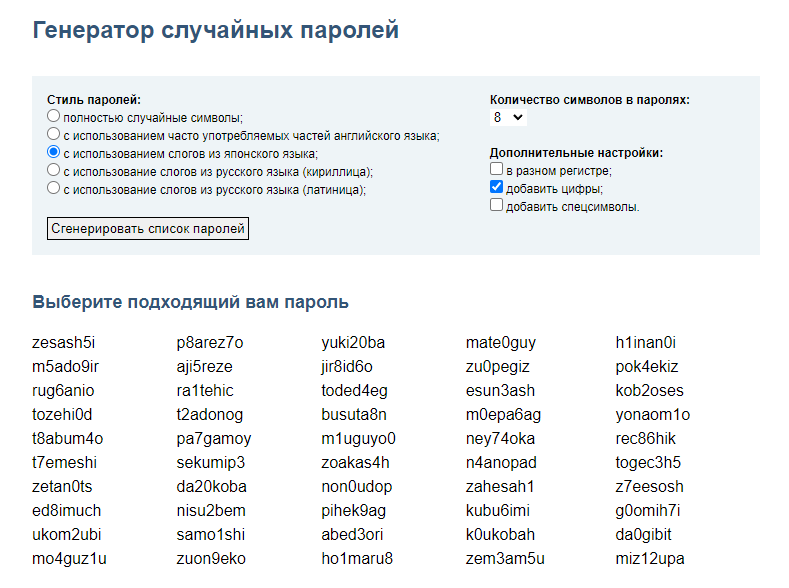The image size is (789, 588).
Task: Select password da20koba
Action: pos(212,487)
